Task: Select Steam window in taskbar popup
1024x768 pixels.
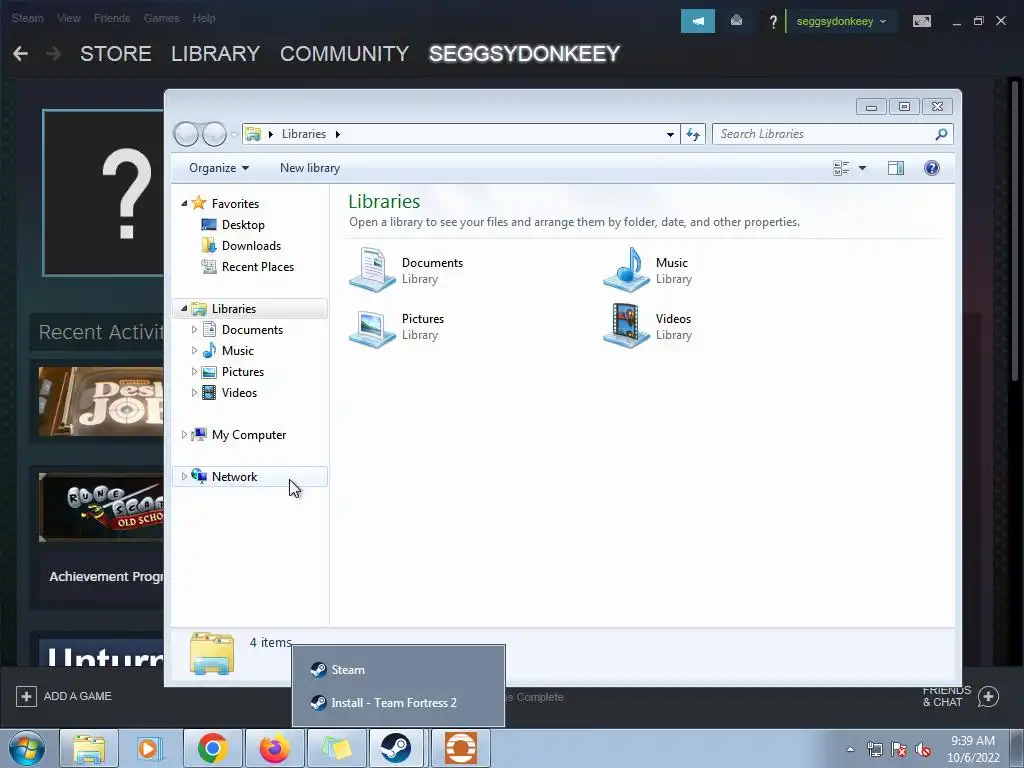Action: pyautogui.click(x=398, y=670)
